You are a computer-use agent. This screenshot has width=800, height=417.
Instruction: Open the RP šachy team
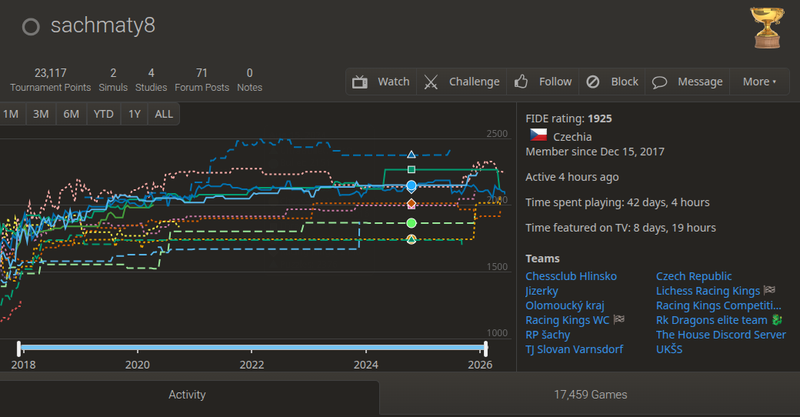[x=547, y=335]
